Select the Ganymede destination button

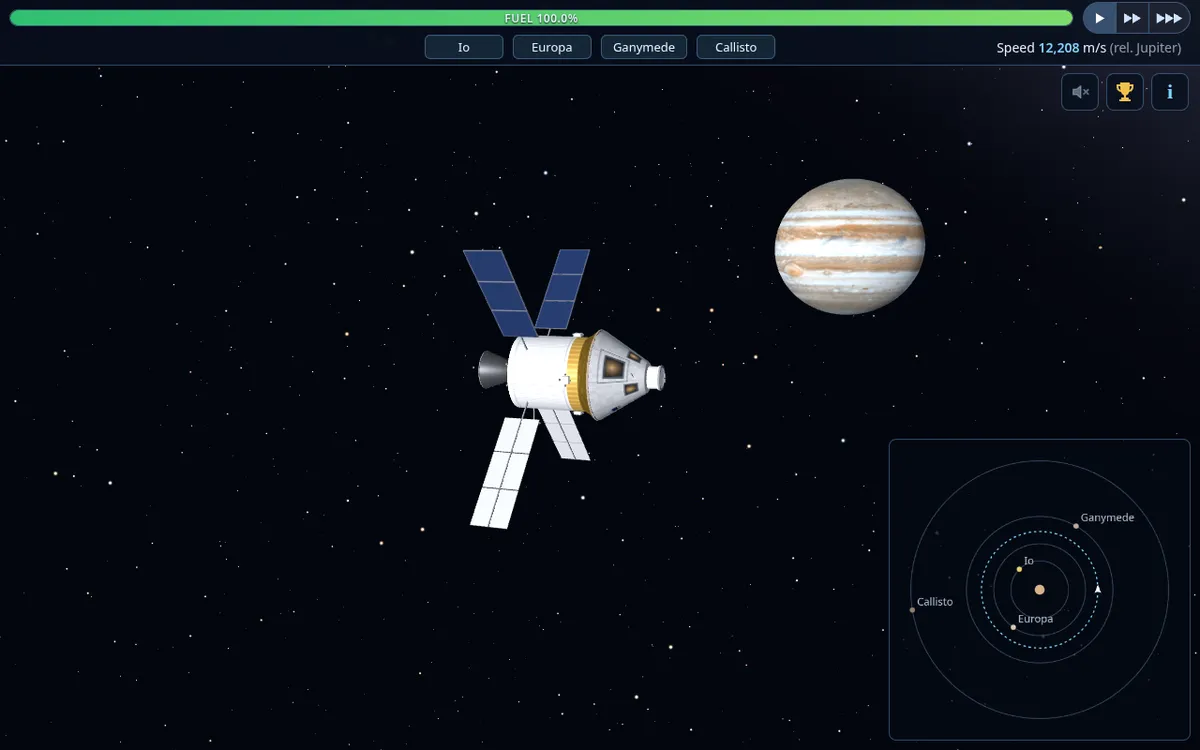coord(644,47)
